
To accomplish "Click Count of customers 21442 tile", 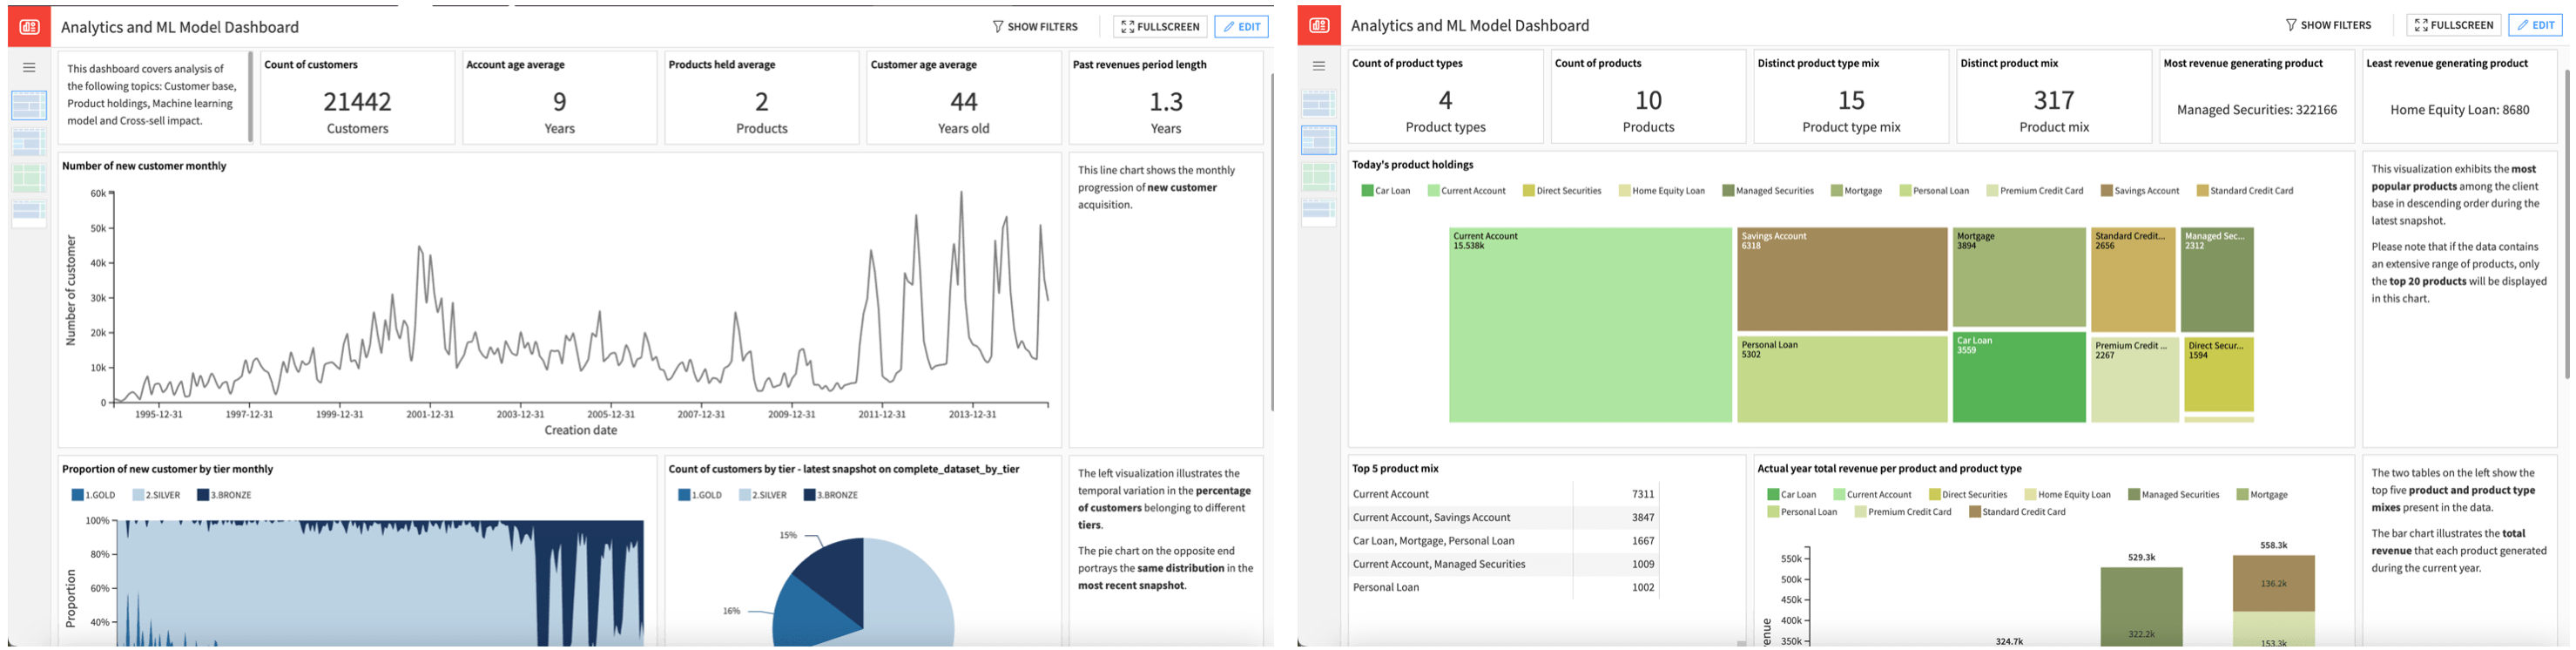I will 357,99.
